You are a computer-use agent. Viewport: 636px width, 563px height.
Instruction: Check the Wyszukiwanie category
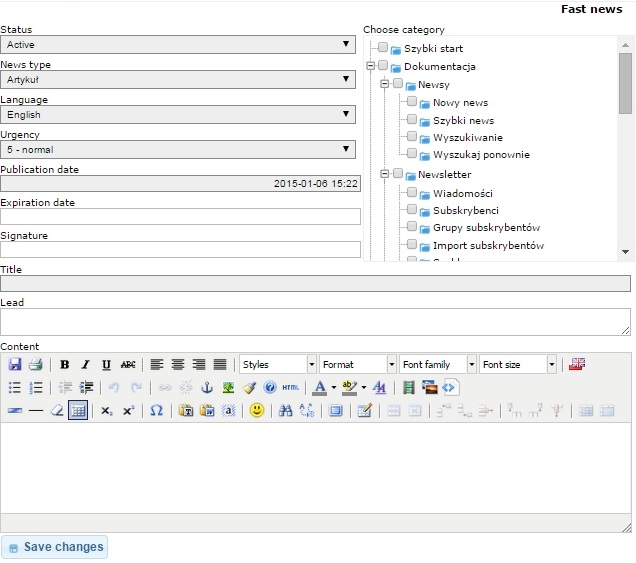point(412,136)
